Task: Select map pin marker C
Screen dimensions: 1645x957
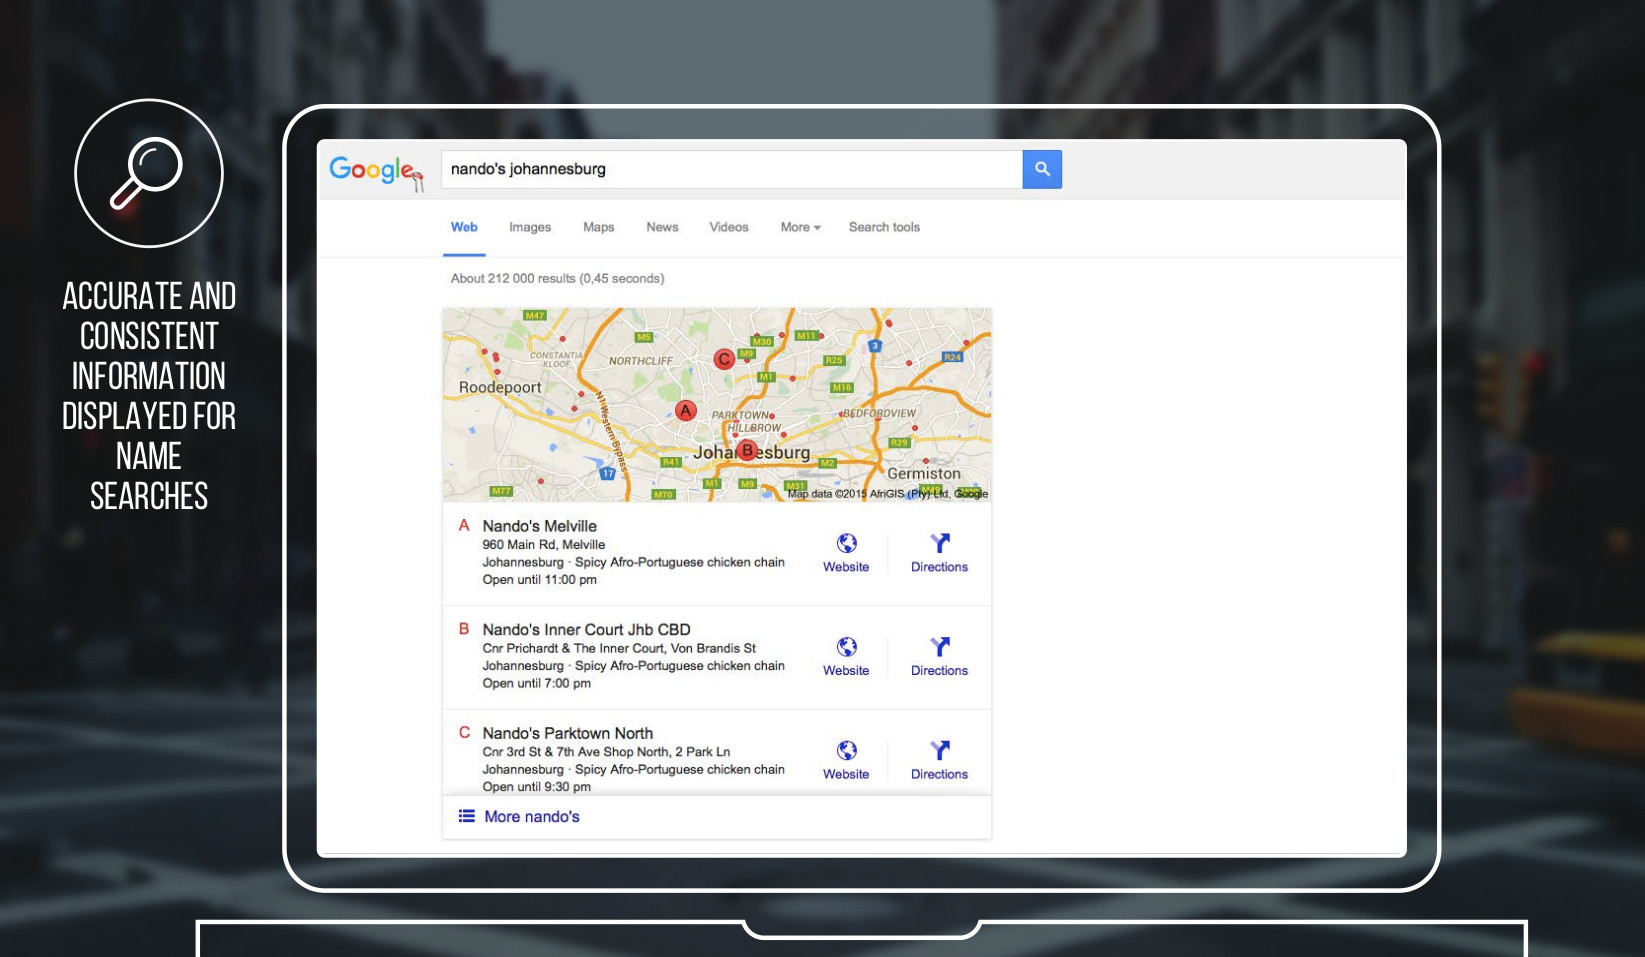Action: click(x=724, y=359)
